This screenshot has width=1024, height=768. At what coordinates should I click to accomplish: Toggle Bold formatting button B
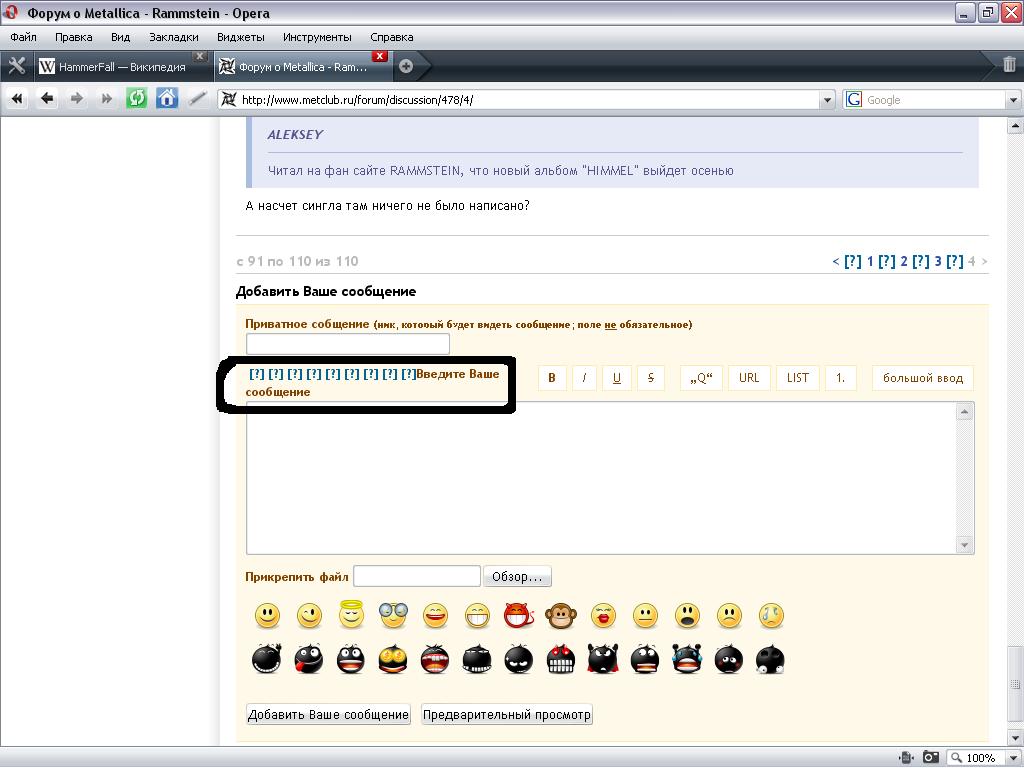tap(551, 378)
